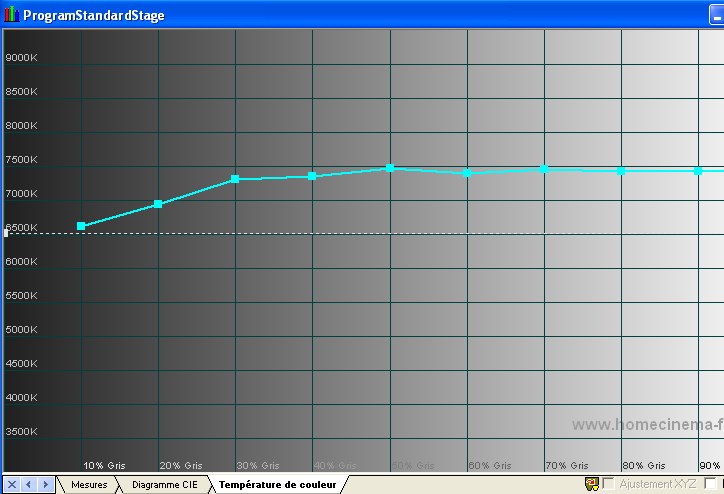Select the 10% Gris data point
Image resolution: width=724 pixels, height=494 pixels.
pos(81,226)
